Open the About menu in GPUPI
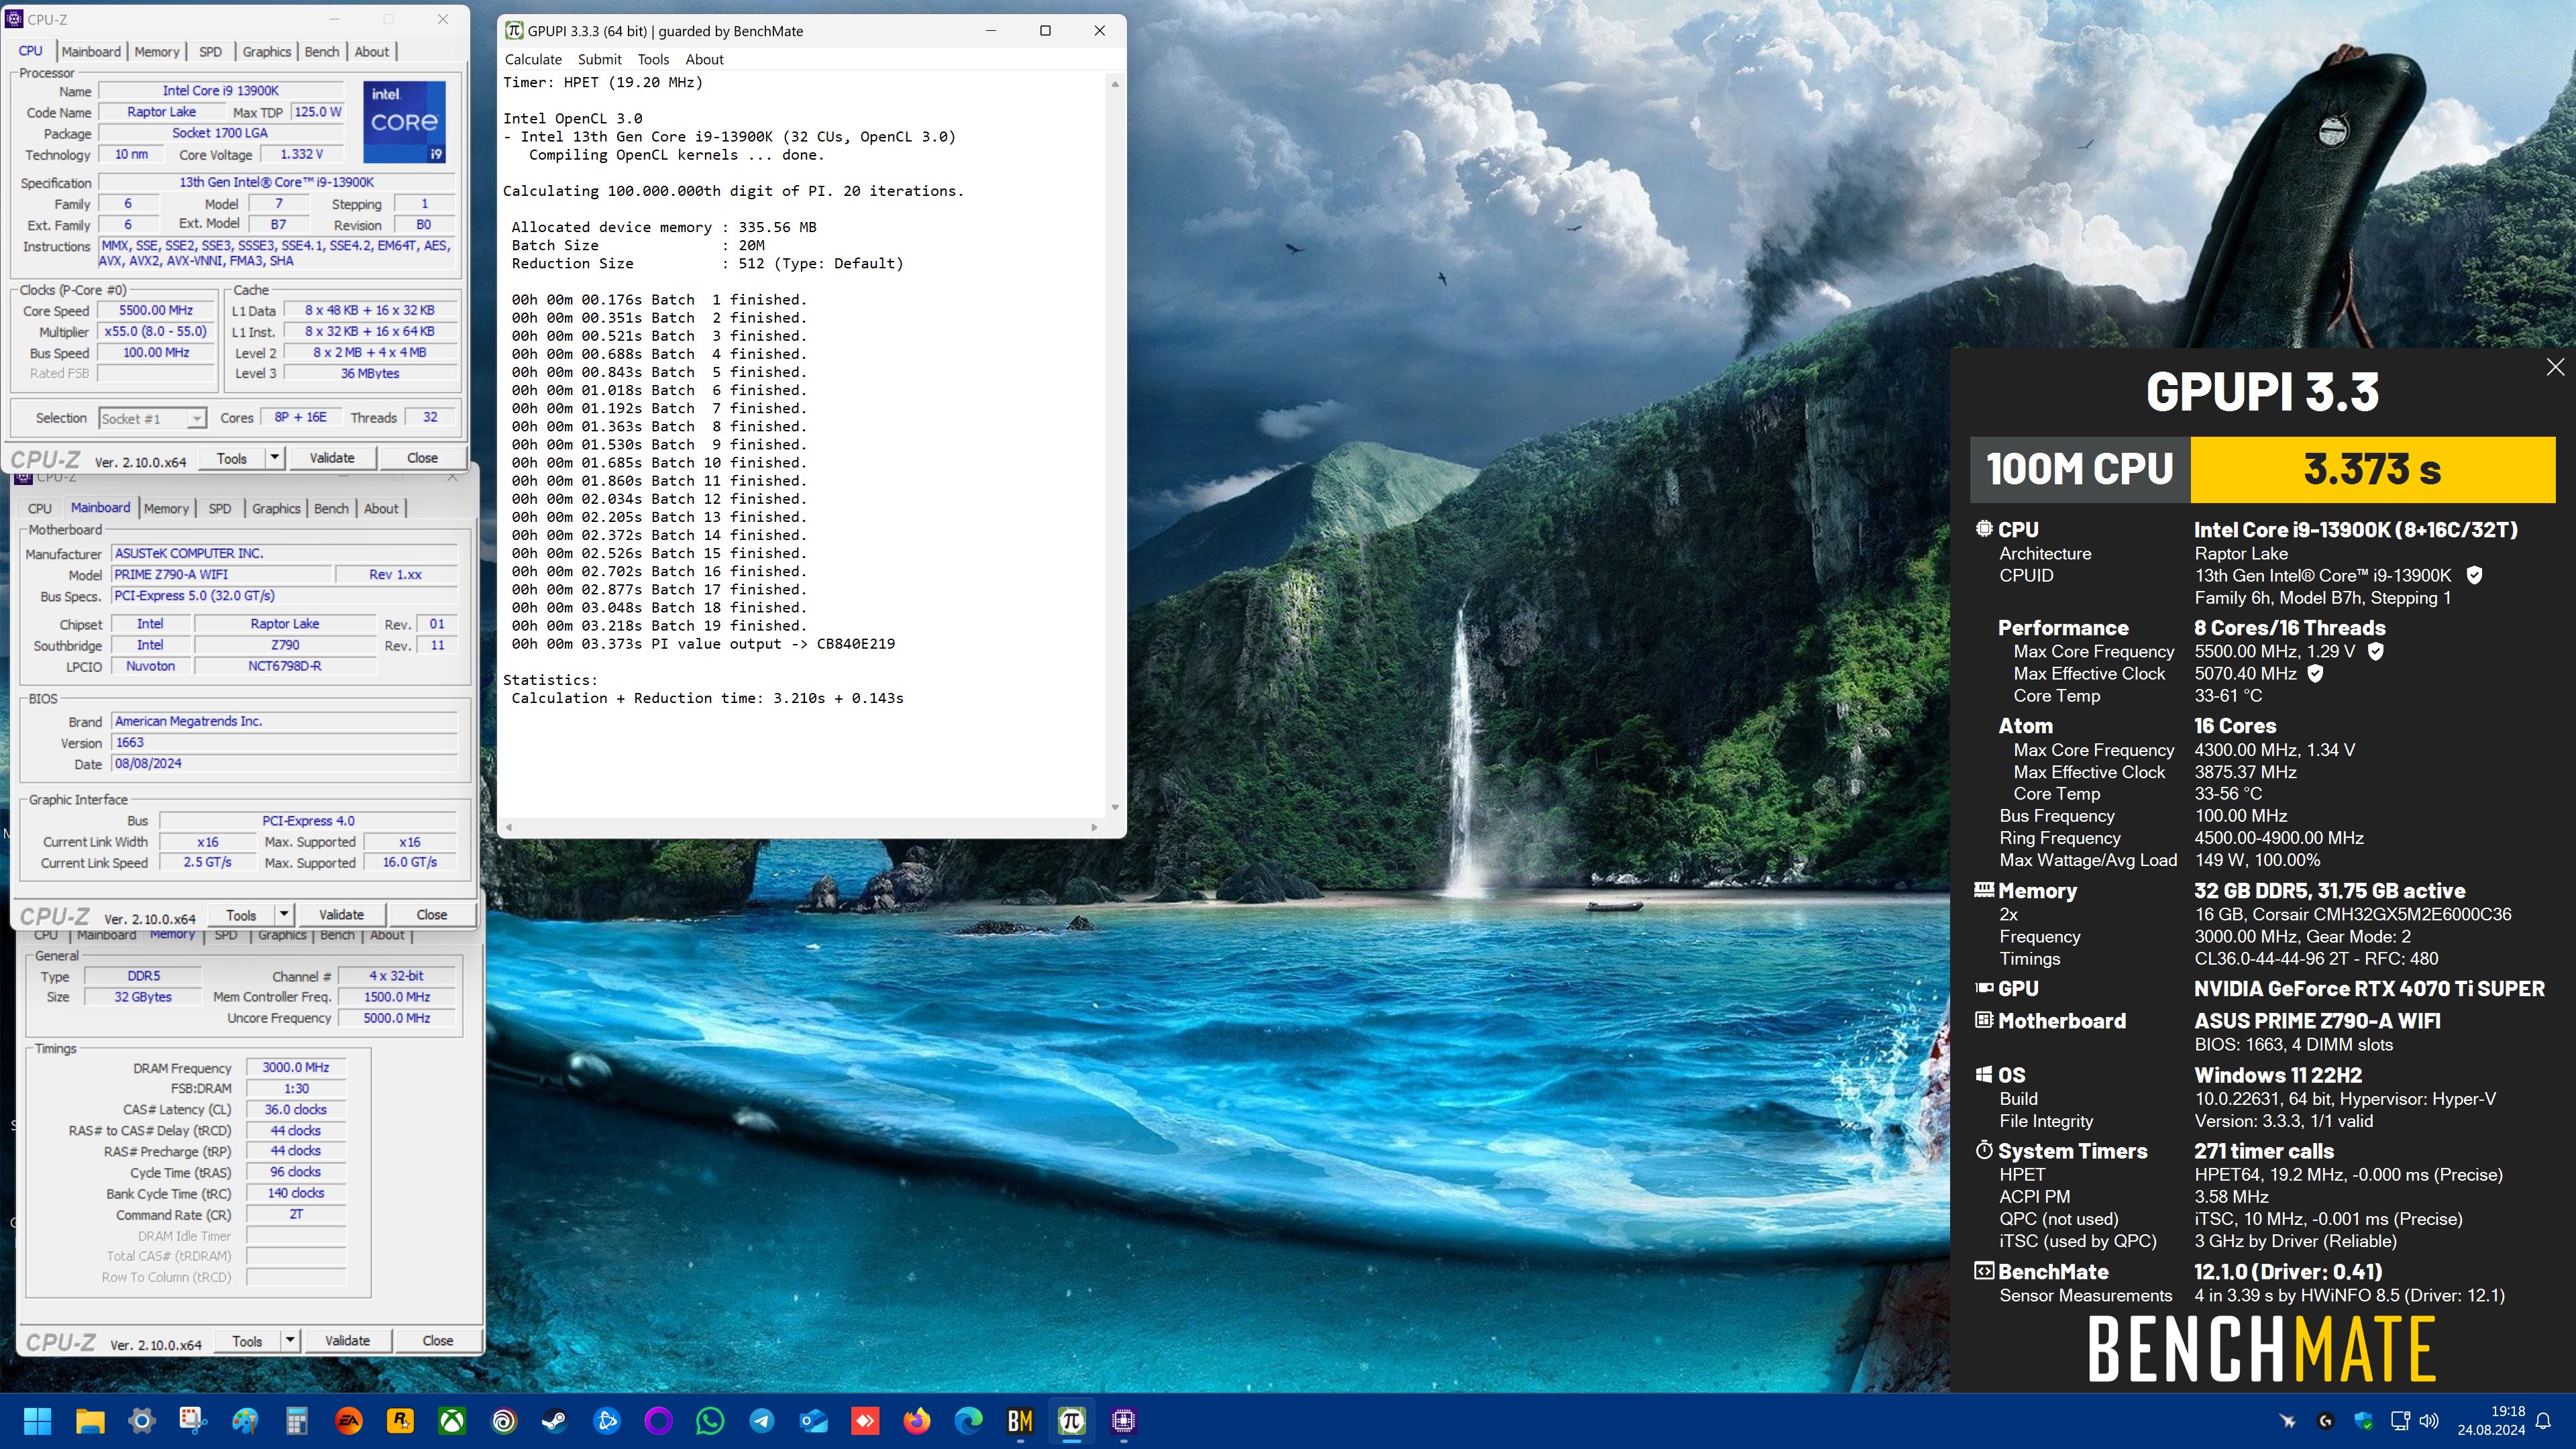This screenshot has width=2576, height=1449. point(704,59)
